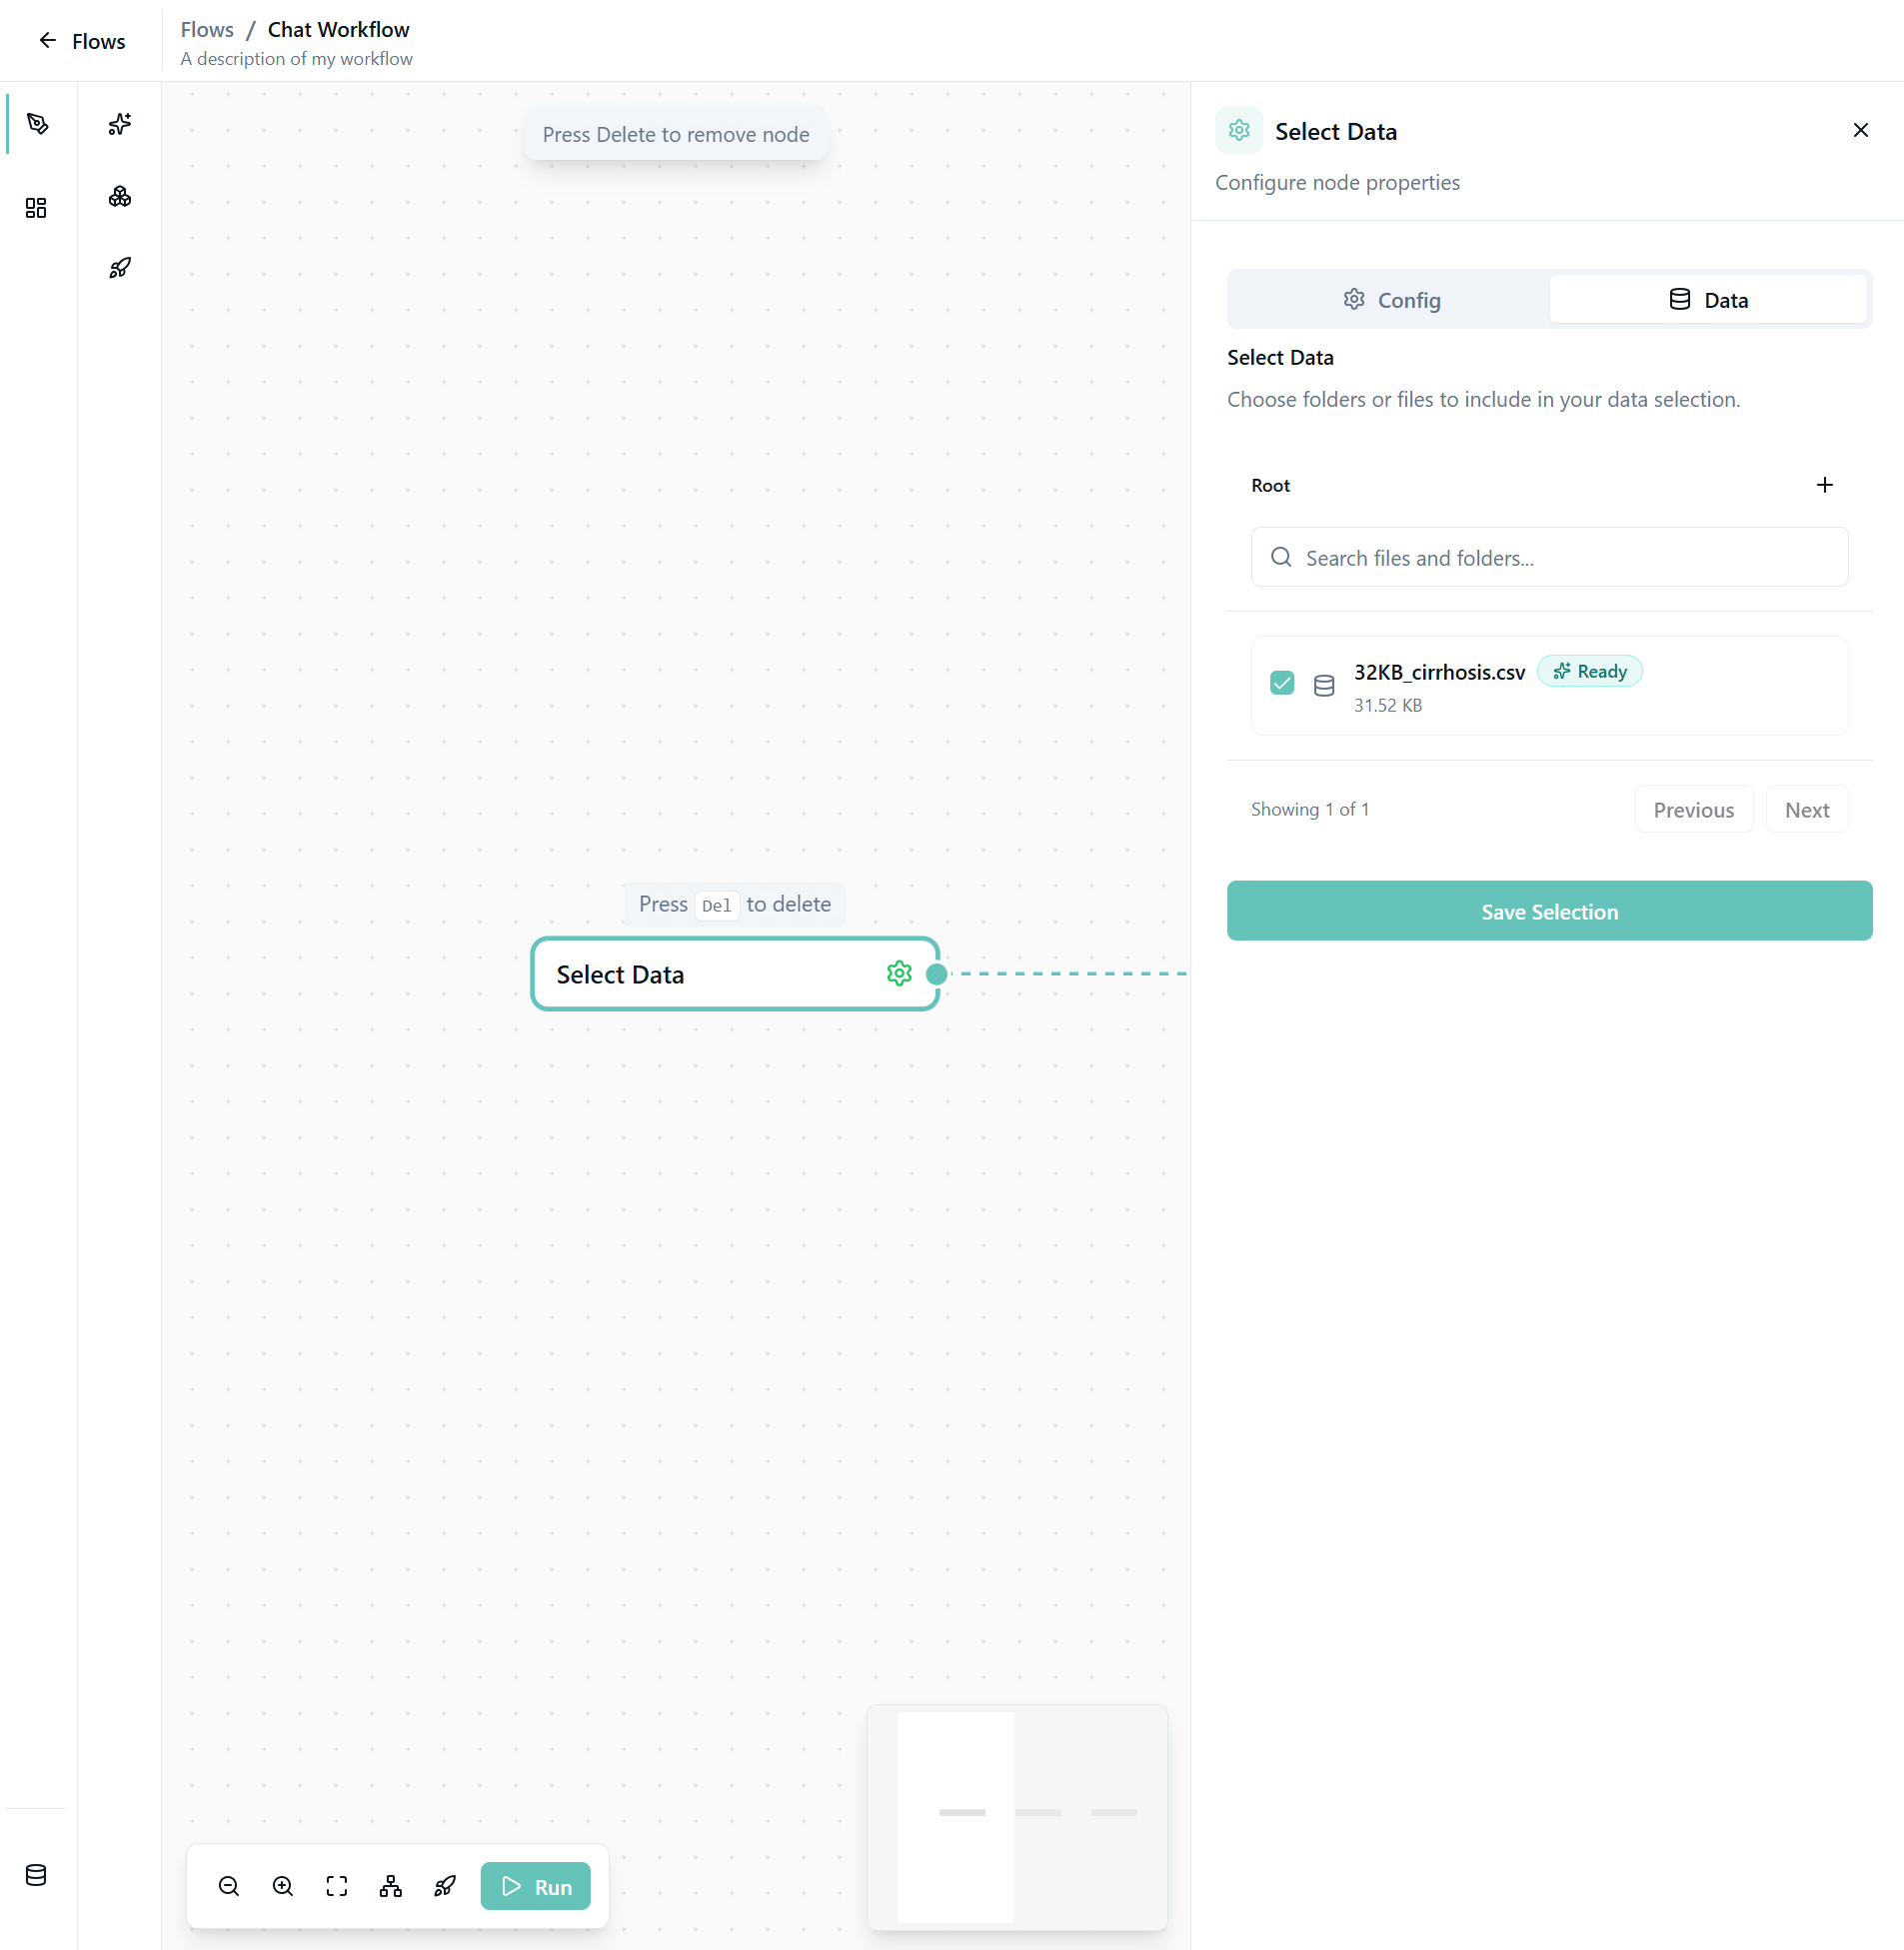The image size is (1904, 1950).
Task: Open the blocks components icon
Action: [120, 197]
